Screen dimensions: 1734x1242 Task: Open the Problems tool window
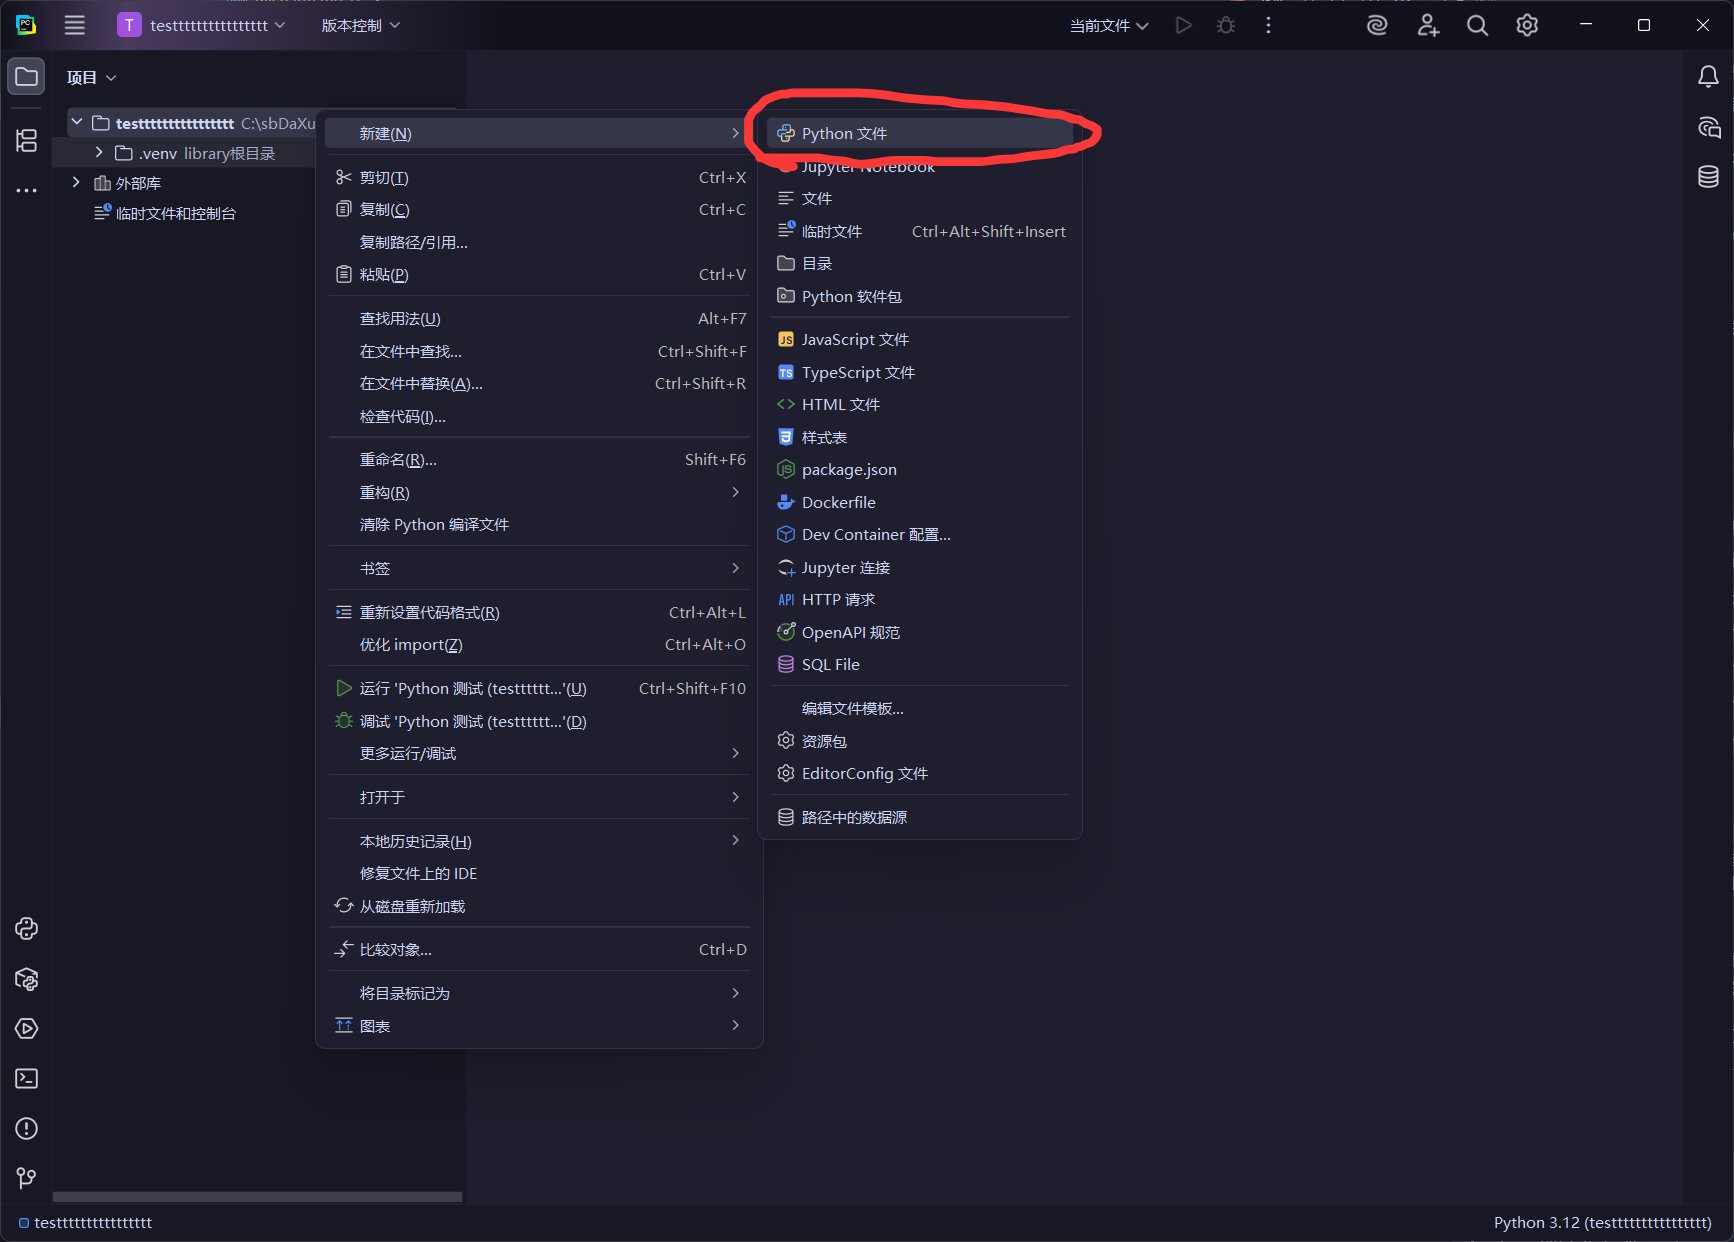pyautogui.click(x=25, y=1128)
